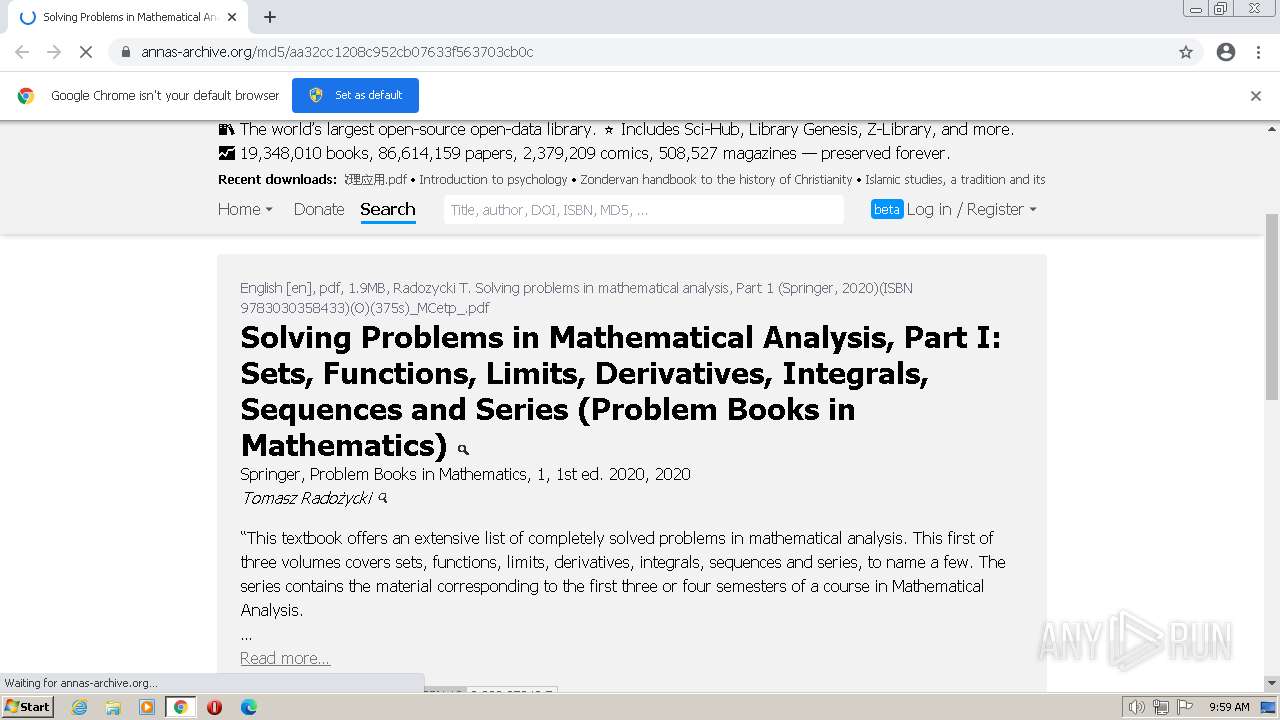Screen dimensions: 1280x720
Task: Click the browser back arrow
Action: tap(22, 52)
